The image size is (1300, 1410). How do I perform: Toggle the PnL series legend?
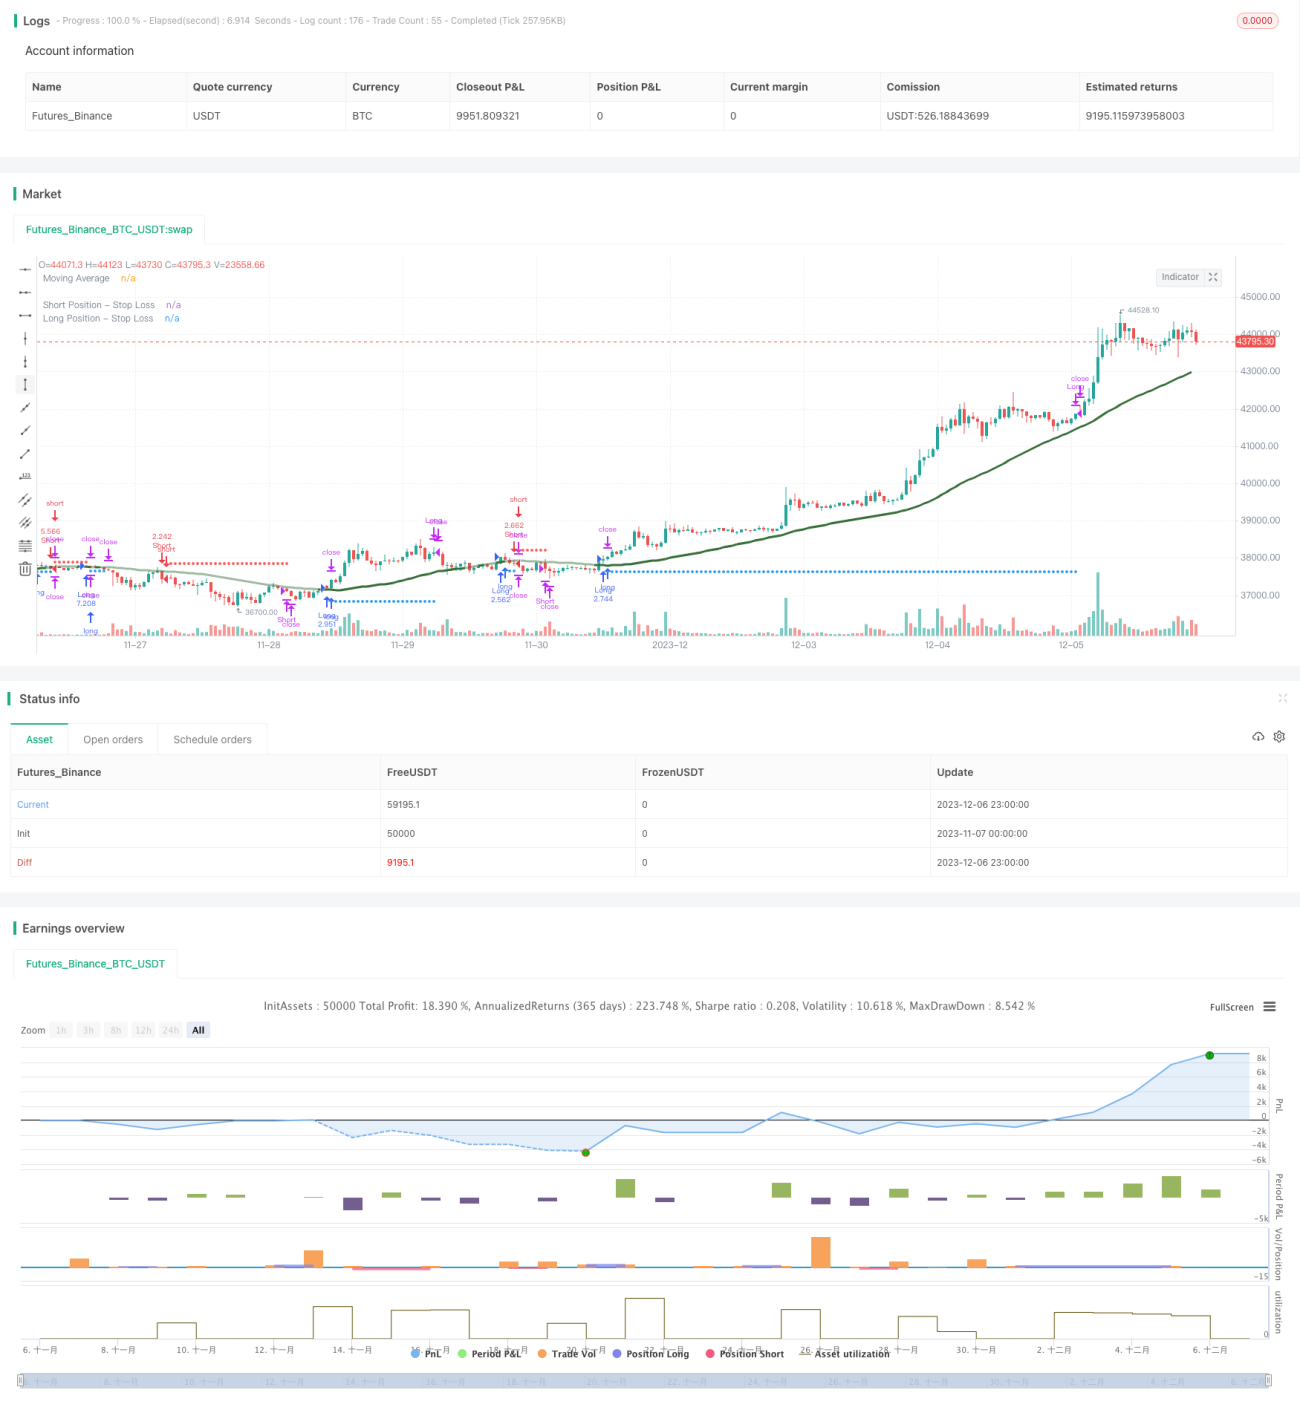click(x=426, y=1354)
